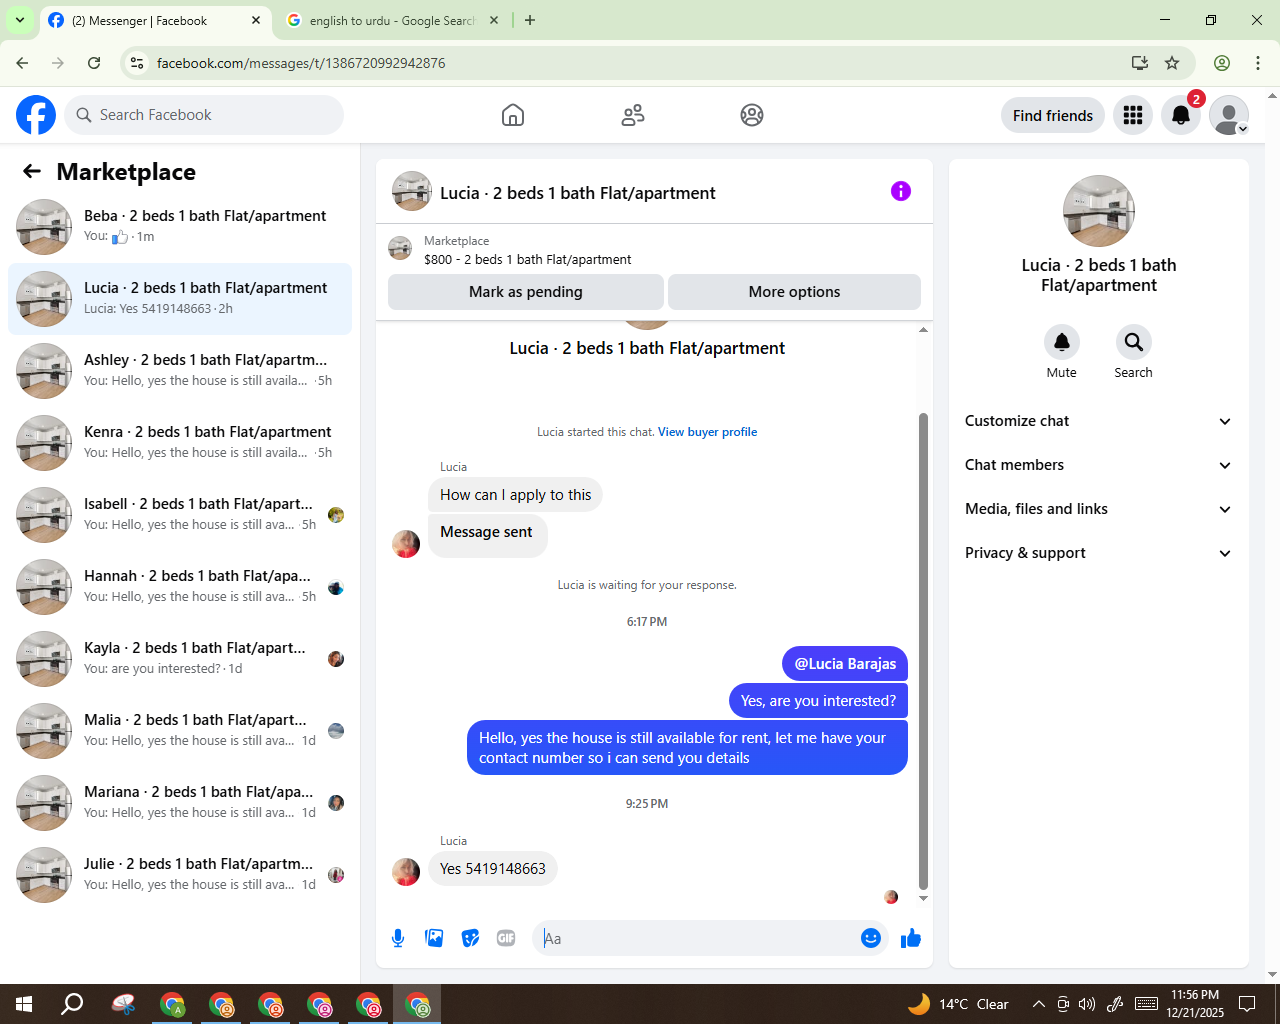Click the More options button
Image resolution: width=1280 pixels, height=1024 pixels.
(x=794, y=292)
